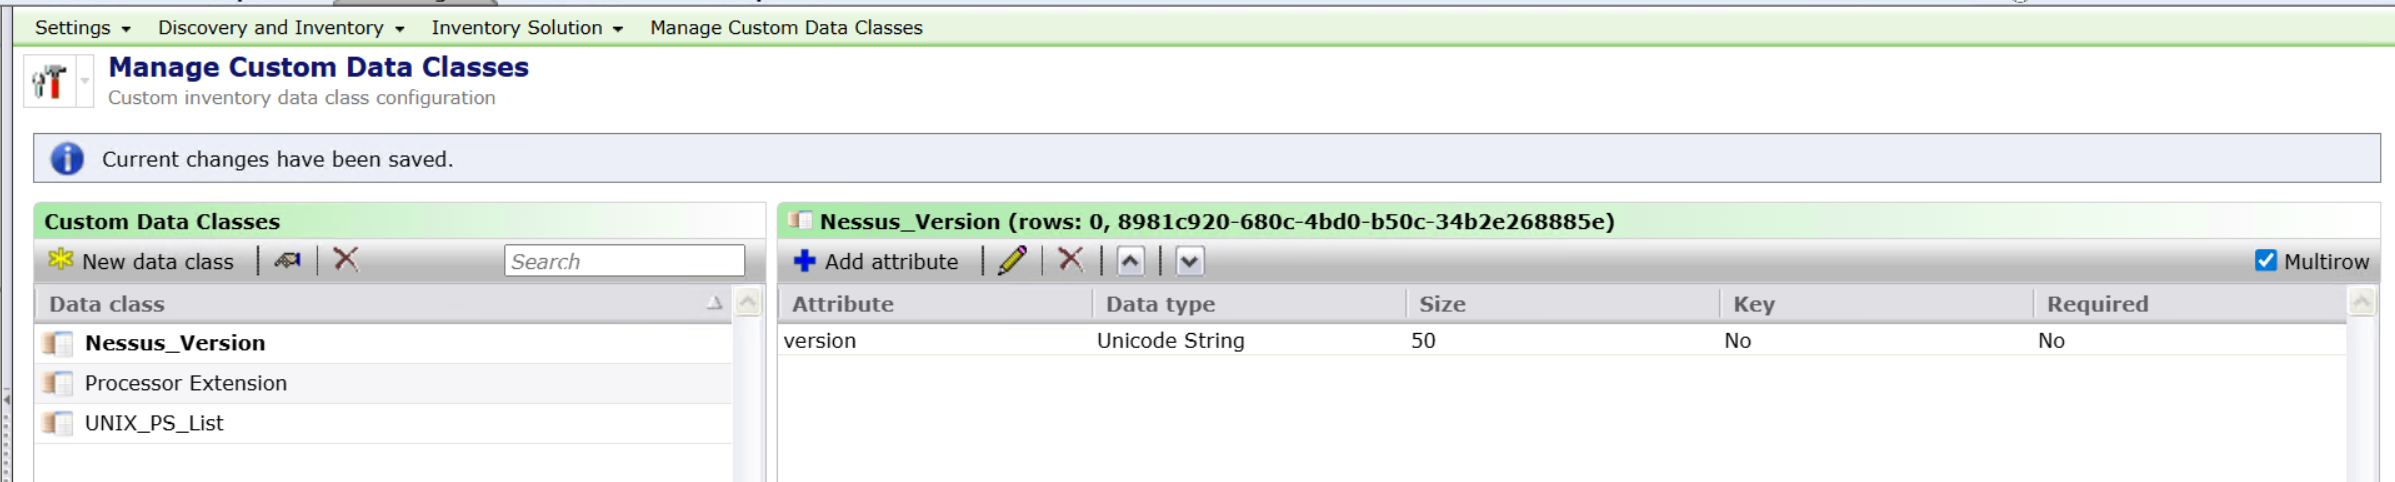Viewport: 2395px width, 482px height.
Task: Select the UNIX_PS_List data class
Action: pos(154,423)
